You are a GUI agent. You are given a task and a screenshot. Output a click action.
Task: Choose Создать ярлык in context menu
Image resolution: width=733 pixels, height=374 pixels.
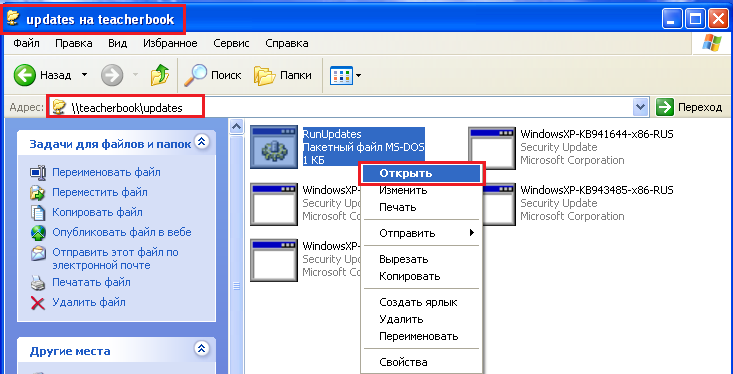pos(422,302)
